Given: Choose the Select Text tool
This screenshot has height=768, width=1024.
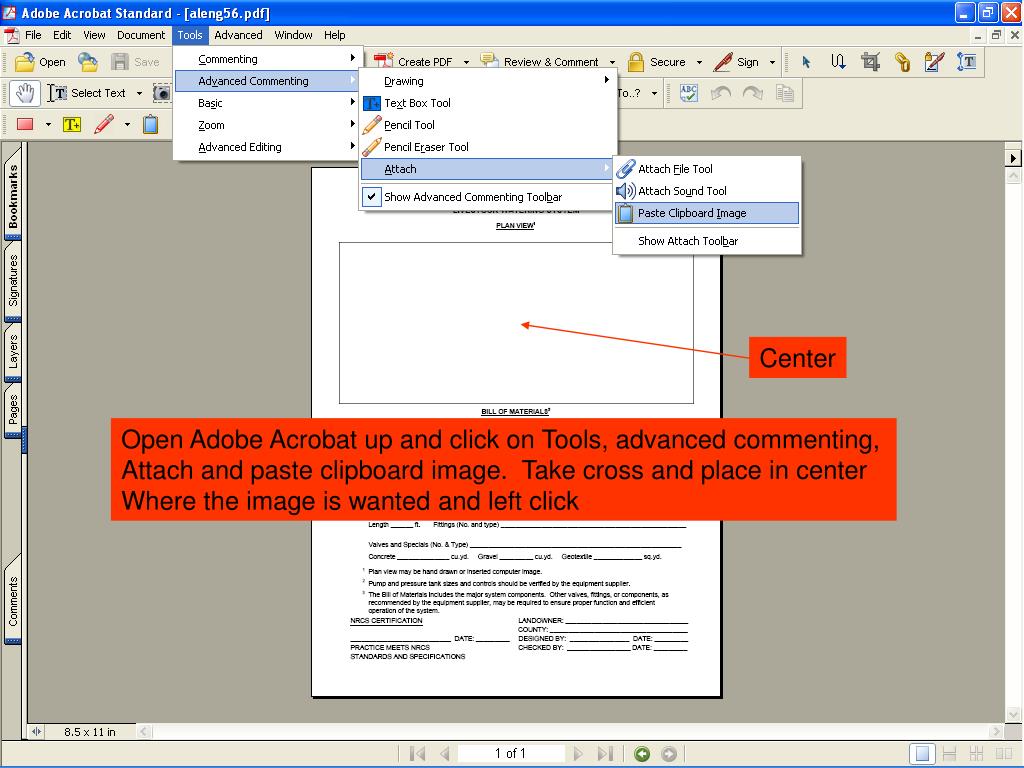Looking at the screenshot, I should coord(86,93).
